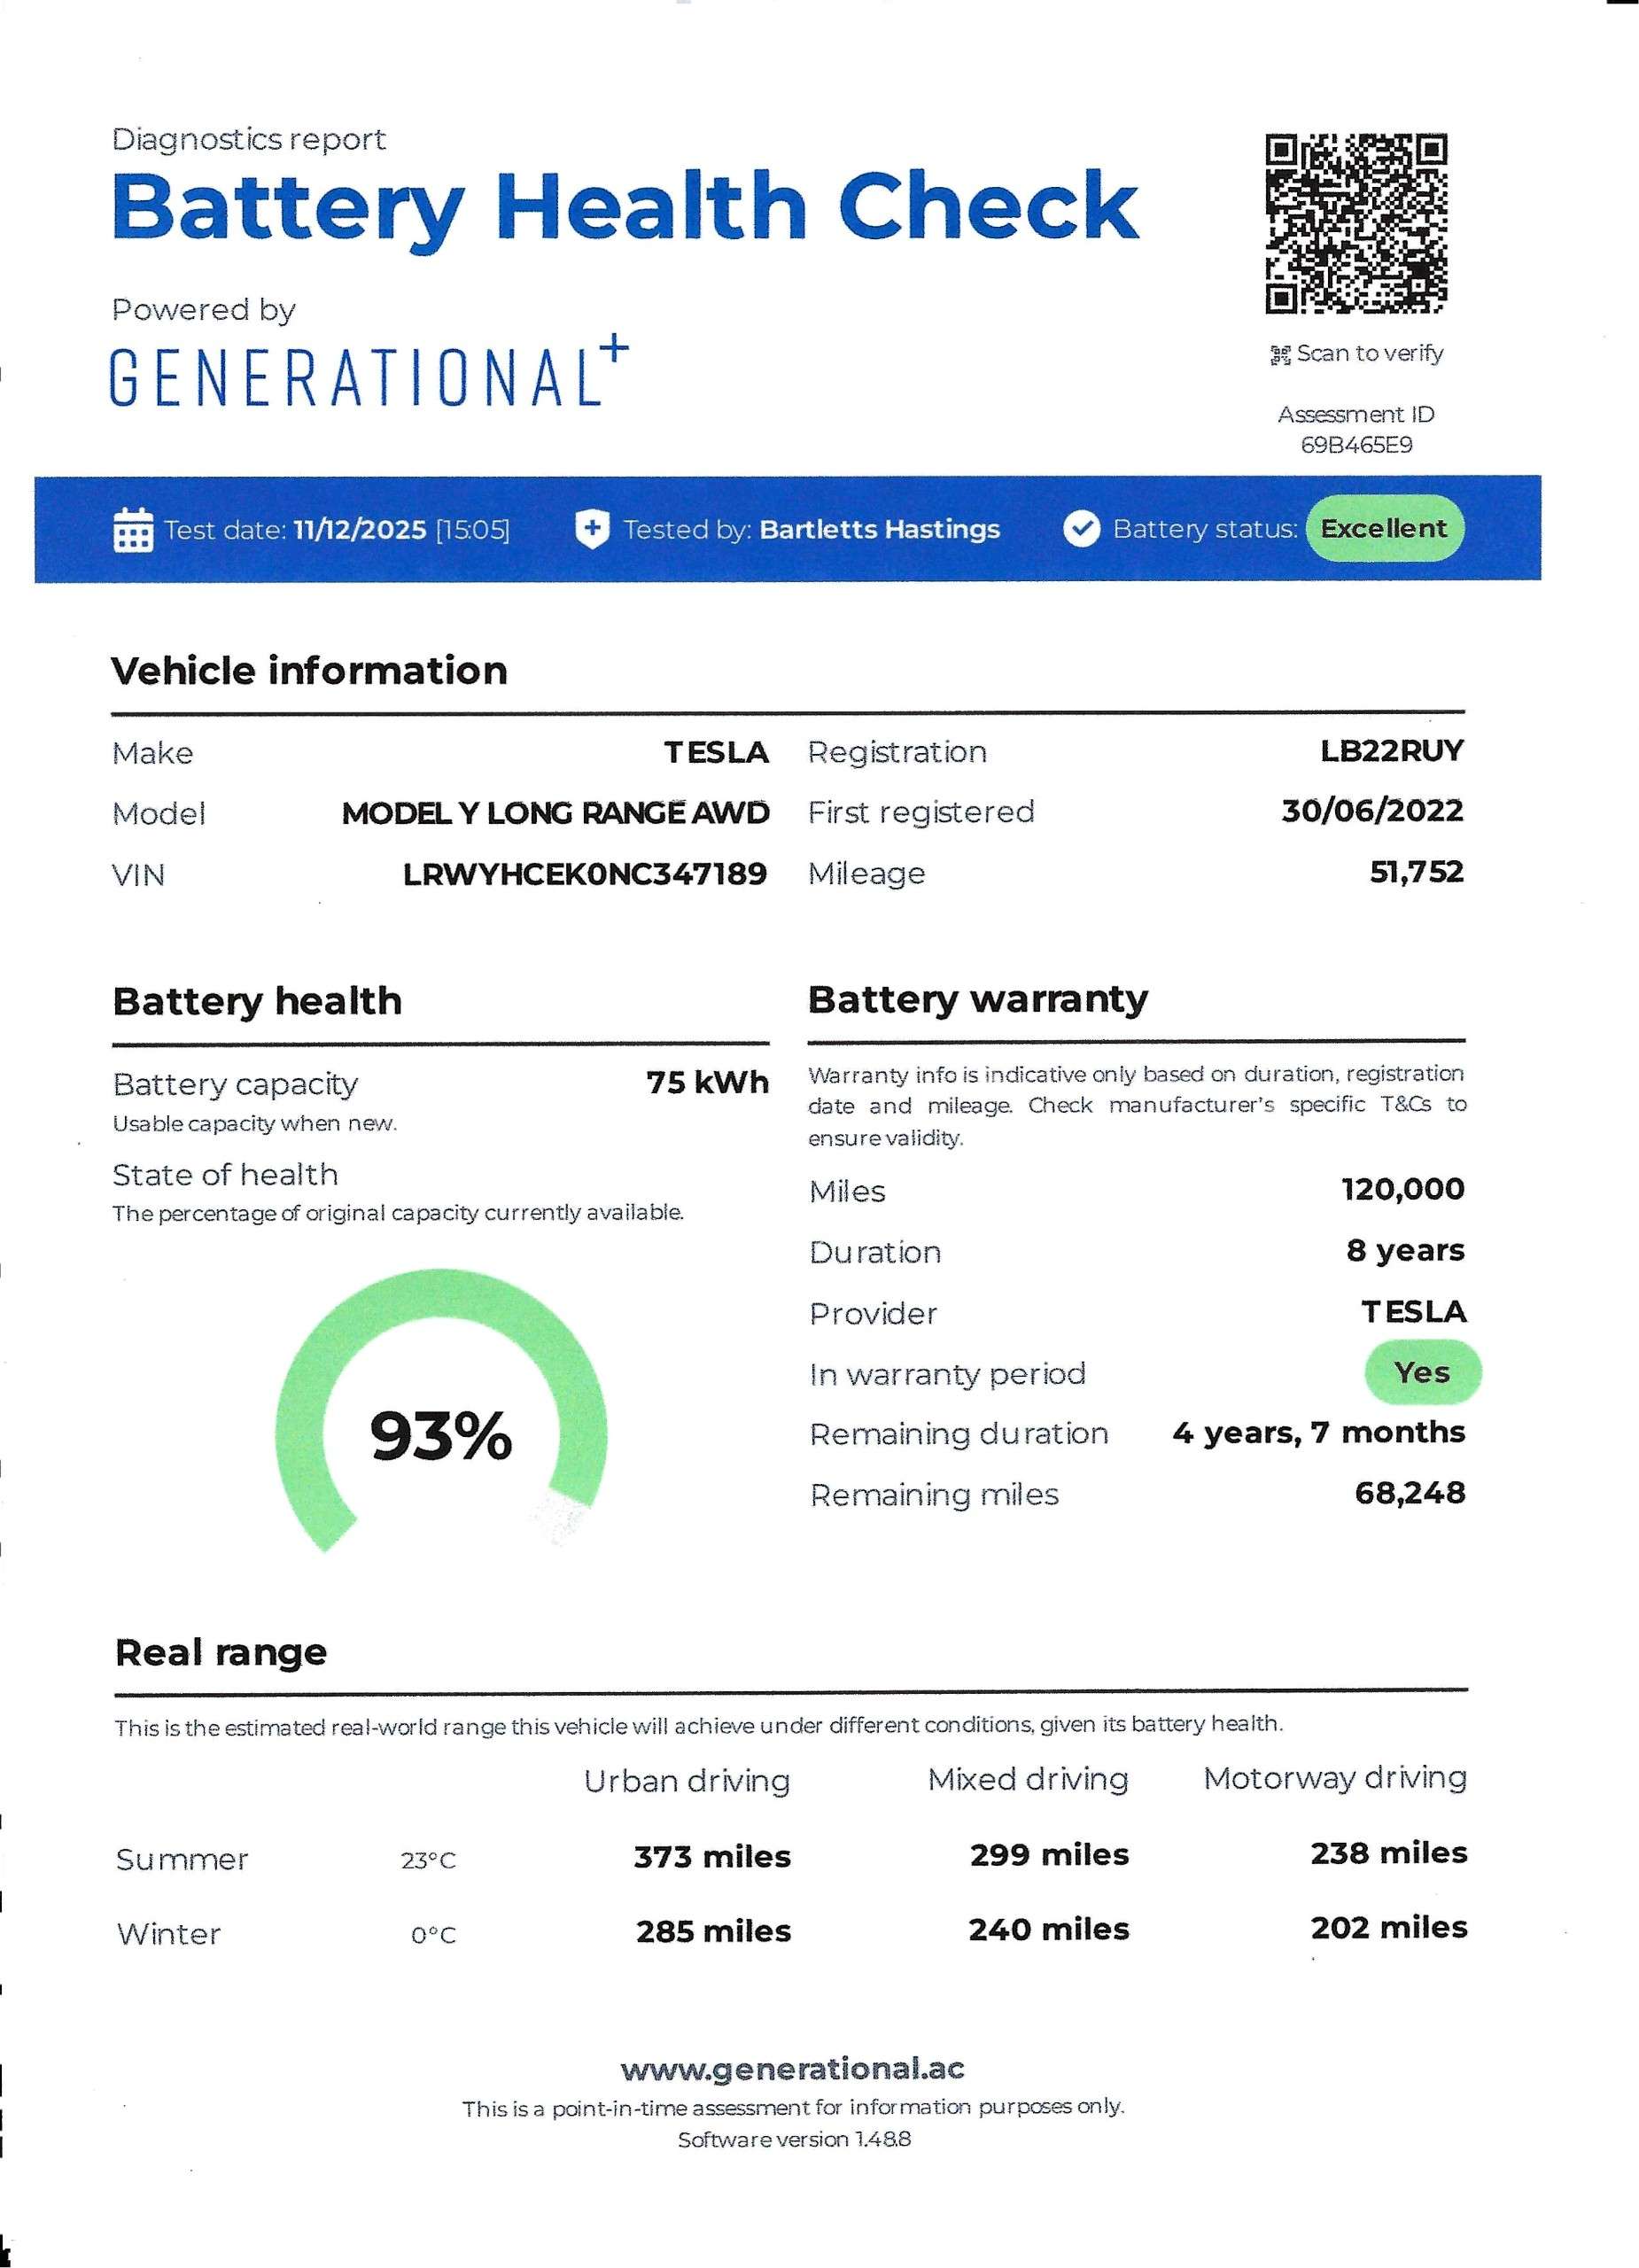Open the www.generational.ac link
Screen dimensions: 1639x2268
coord(792,2067)
